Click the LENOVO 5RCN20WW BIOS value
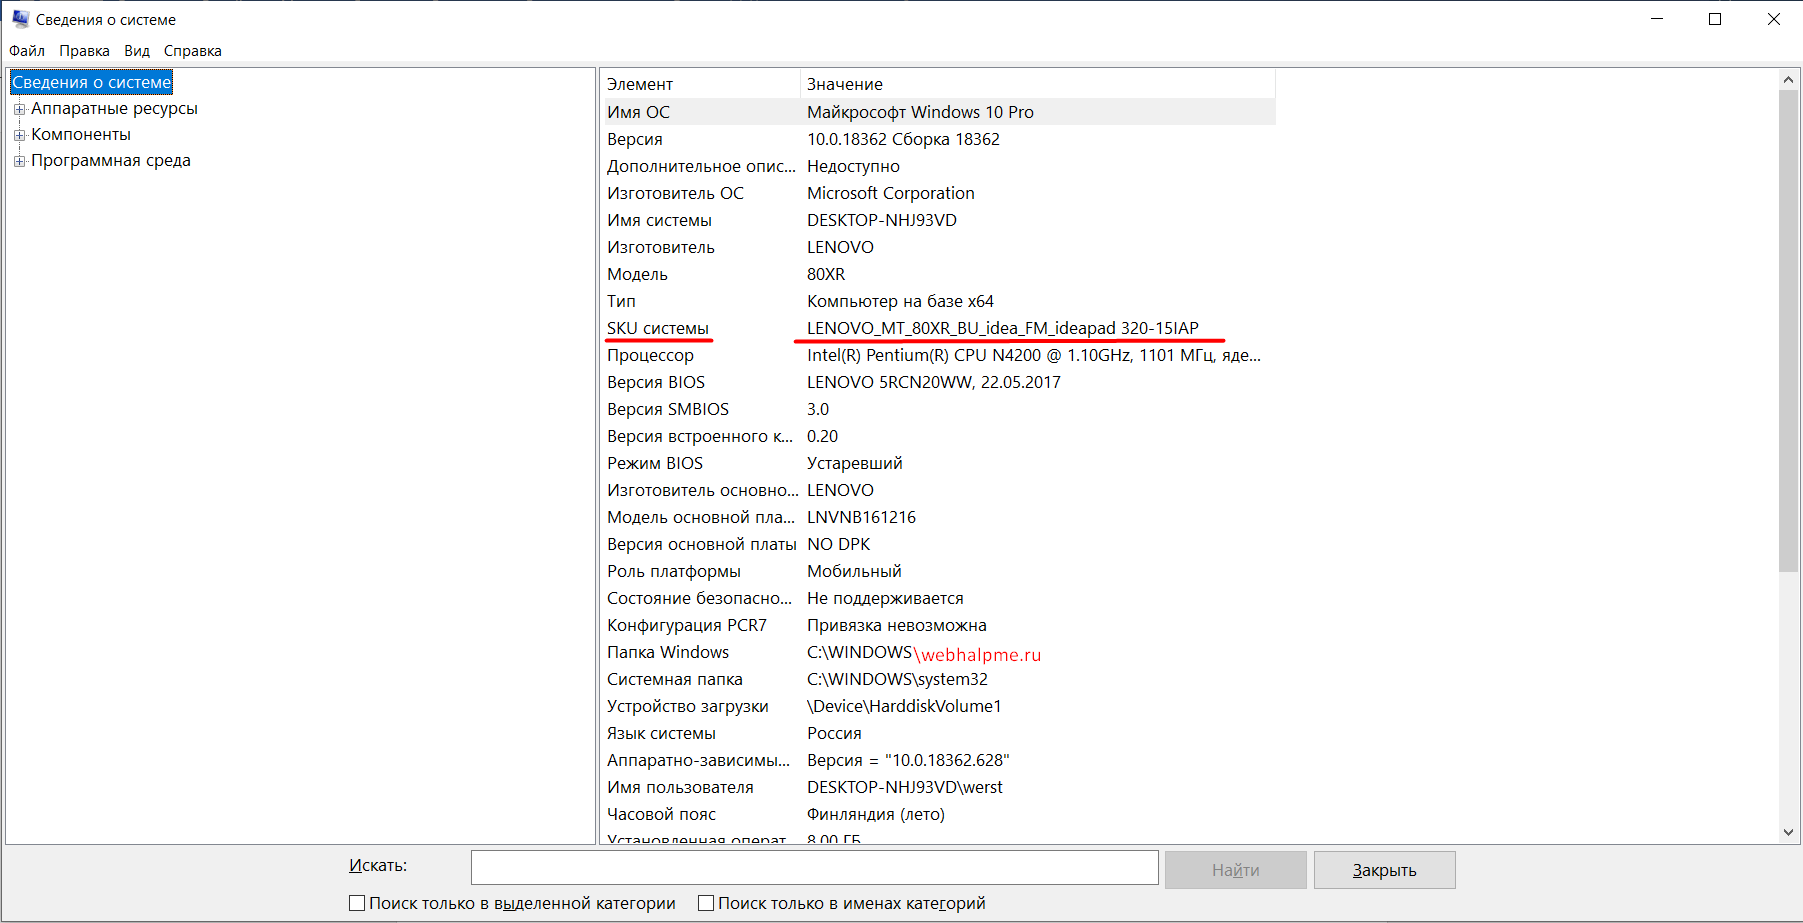Image resolution: width=1803 pixels, height=923 pixels. click(x=934, y=382)
